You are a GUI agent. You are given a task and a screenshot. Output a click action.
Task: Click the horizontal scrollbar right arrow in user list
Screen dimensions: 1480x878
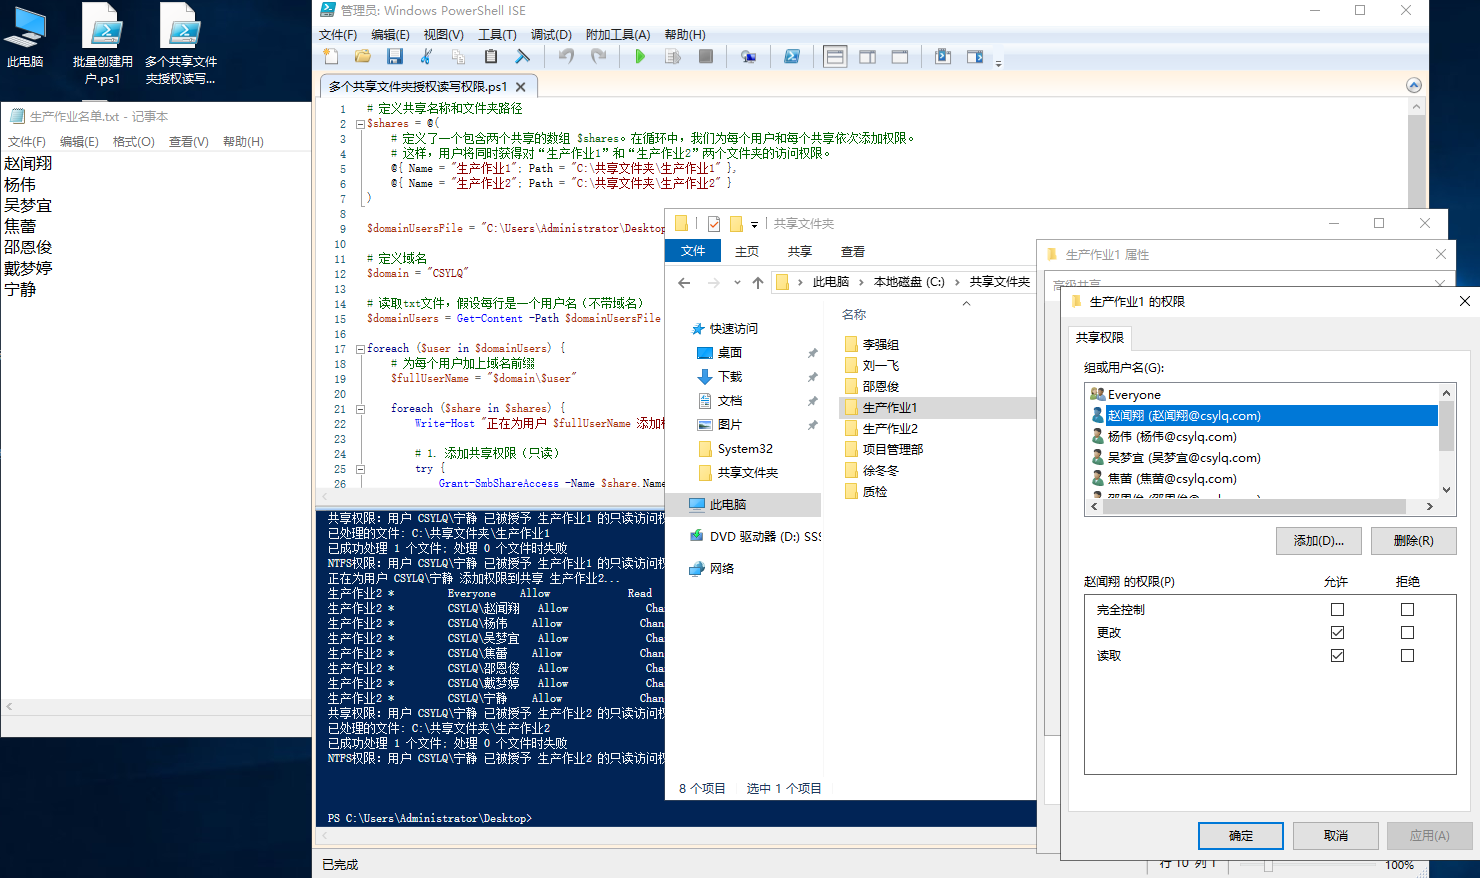1429,506
